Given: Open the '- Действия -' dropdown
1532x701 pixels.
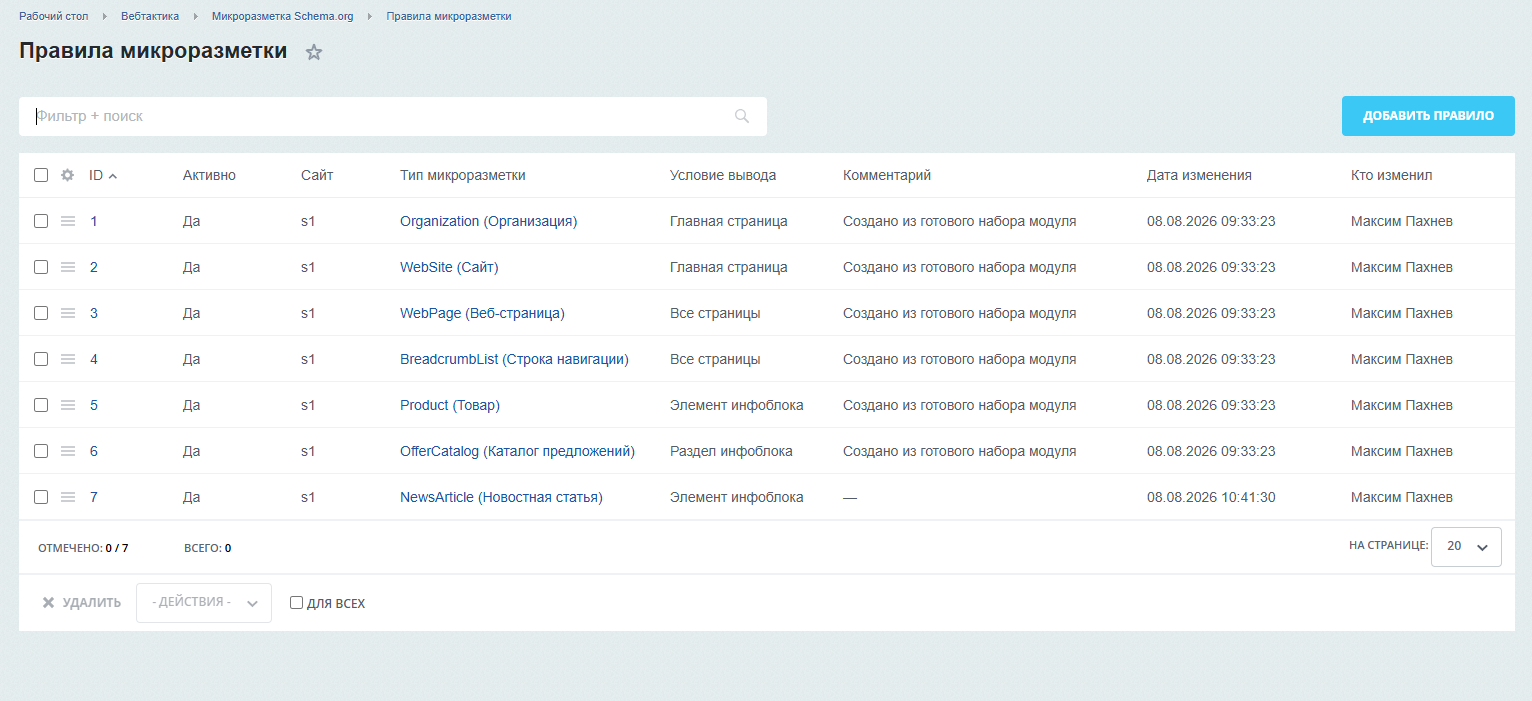Looking at the screenshot, I should (204, 603).
